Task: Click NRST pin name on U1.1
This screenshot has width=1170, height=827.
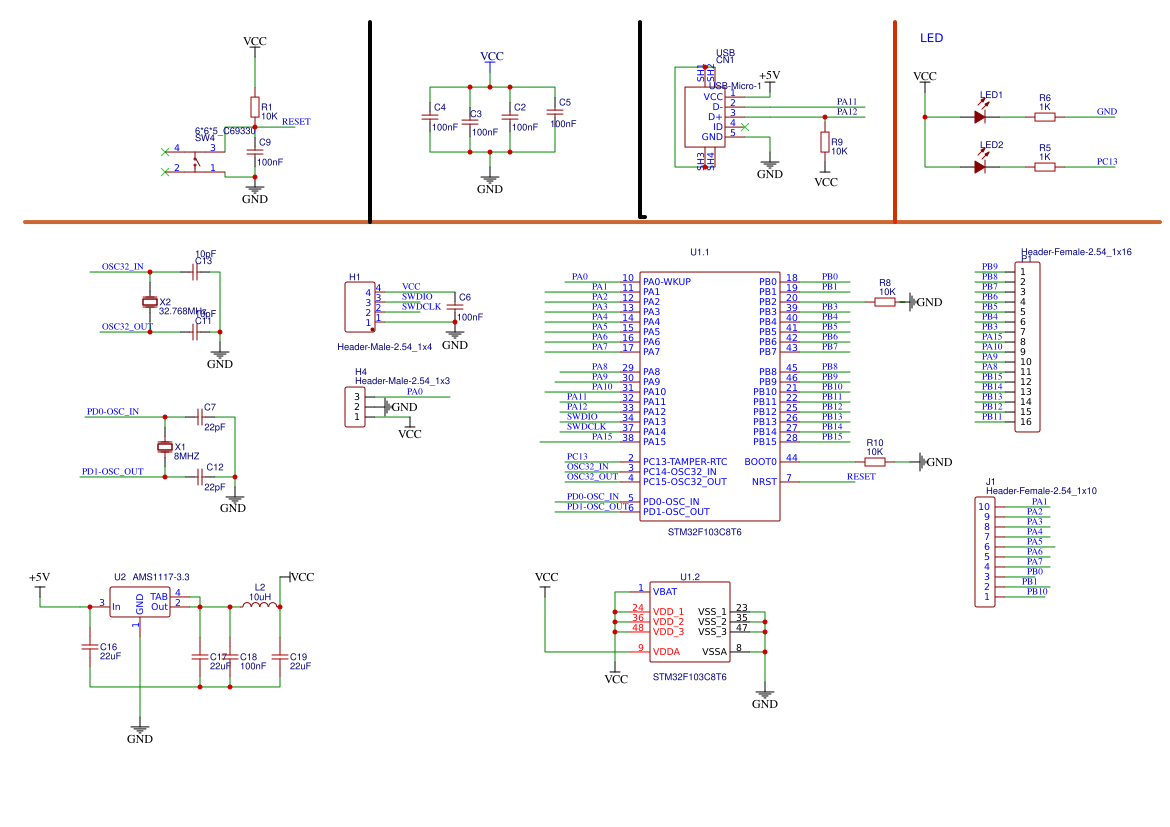Action: coord(764,481)
